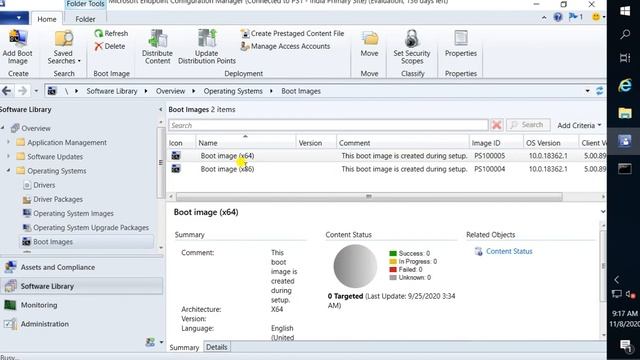Click the Boot image (x86) row icon
The width and height of the screenshot is (640, 360).
pyautogui.click(x=176, y=169)
